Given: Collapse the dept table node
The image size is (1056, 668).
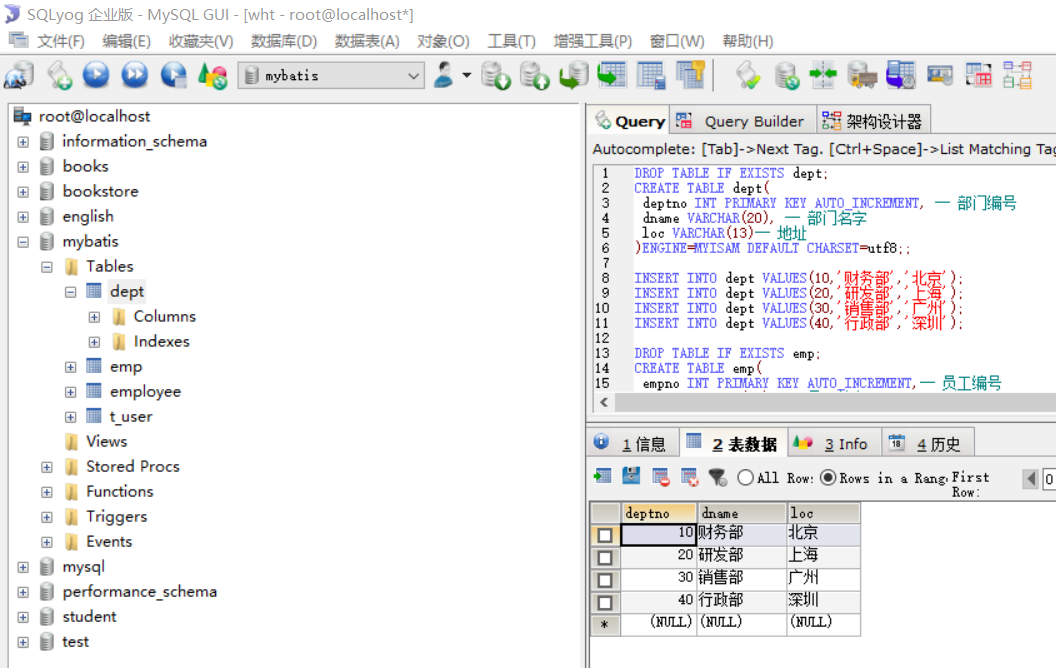Looking at the screenshot, I should pyautogui.click(x=68, y=291).
